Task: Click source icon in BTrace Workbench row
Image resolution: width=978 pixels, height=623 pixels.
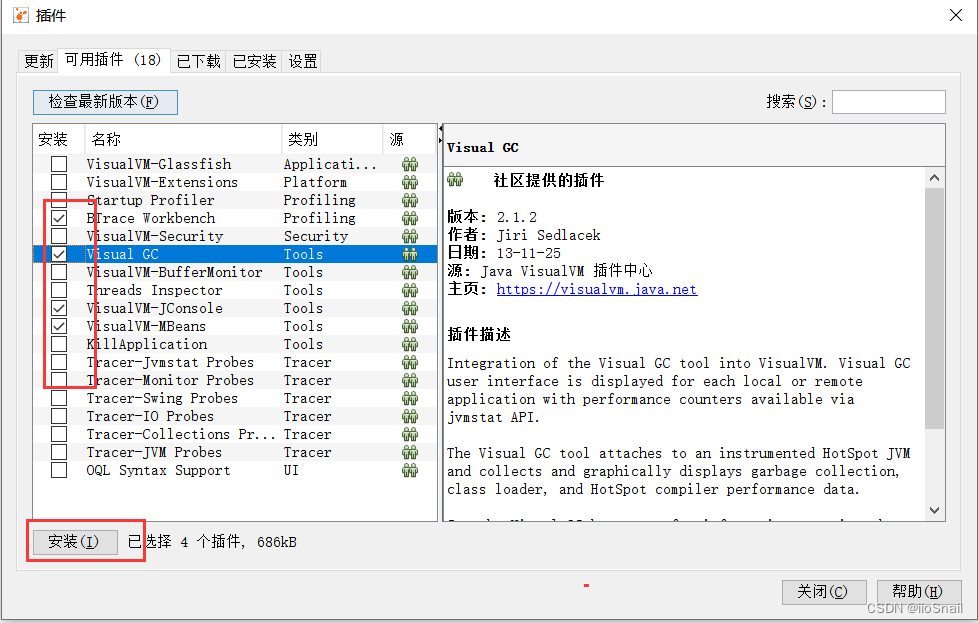Action: coord(410,218)
